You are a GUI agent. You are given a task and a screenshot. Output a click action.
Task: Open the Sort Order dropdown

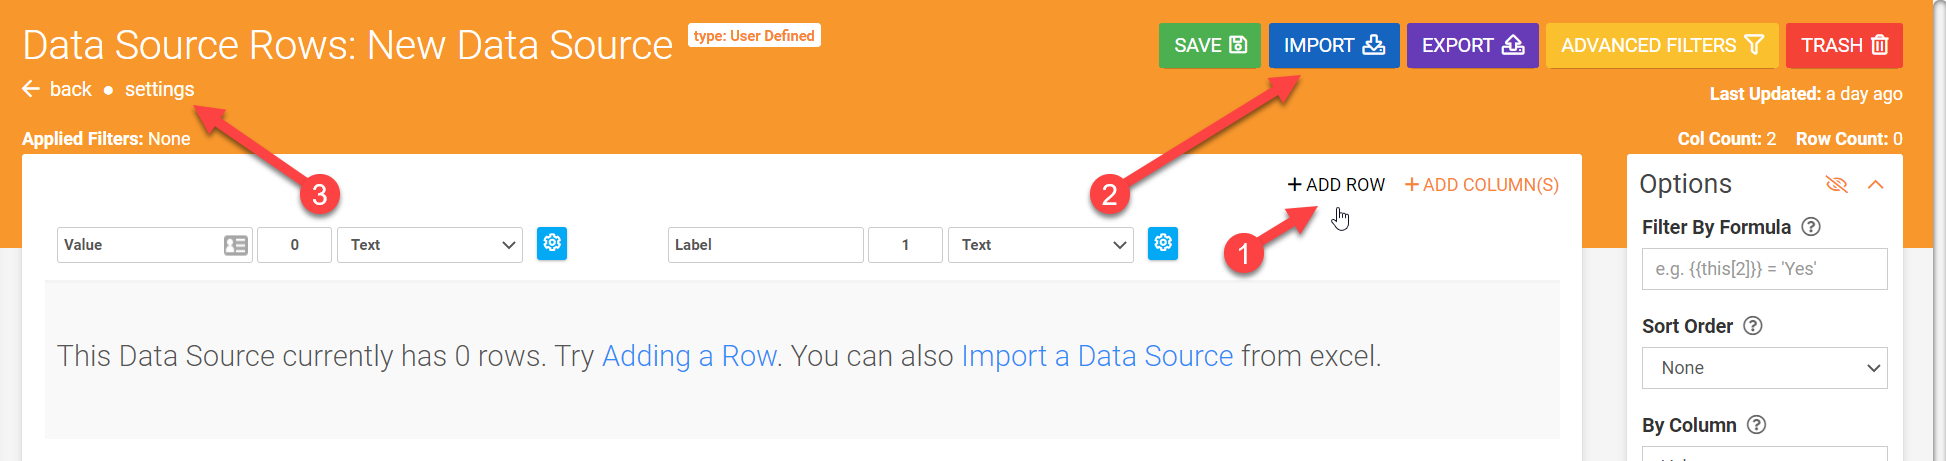(1764, 368)
